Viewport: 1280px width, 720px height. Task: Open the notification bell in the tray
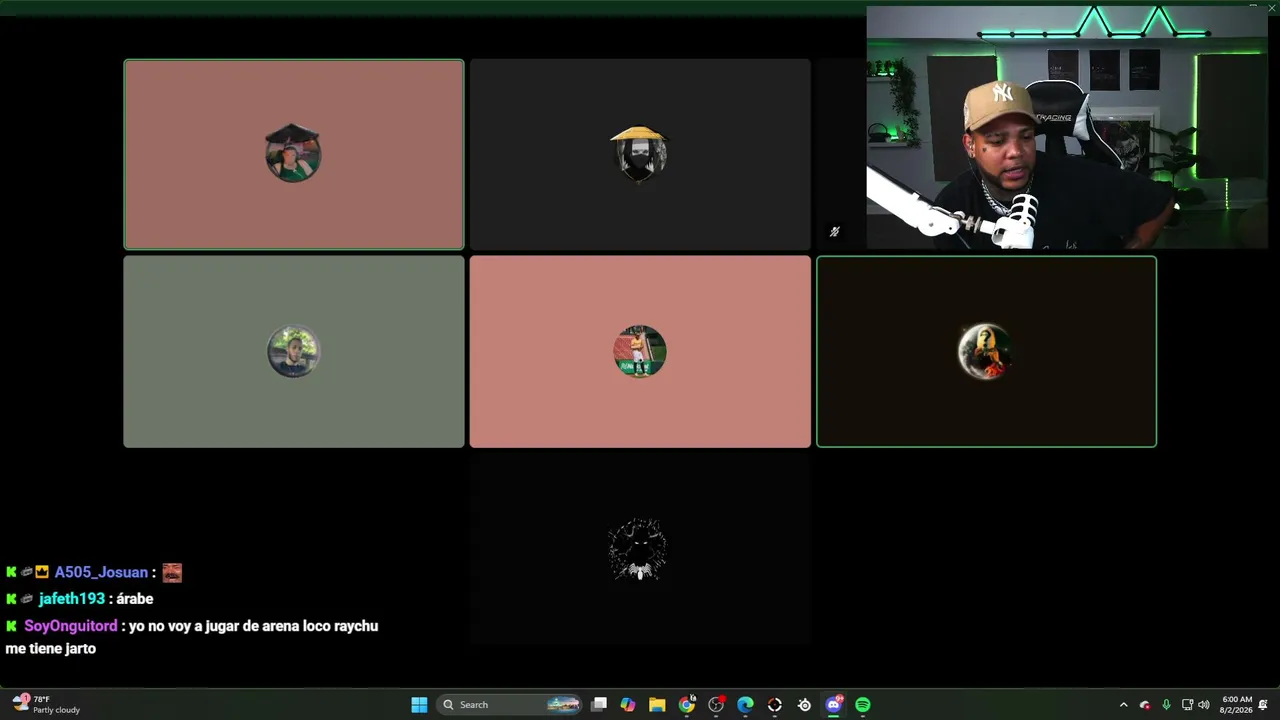pyautogui.click(x=1263, y=705)
